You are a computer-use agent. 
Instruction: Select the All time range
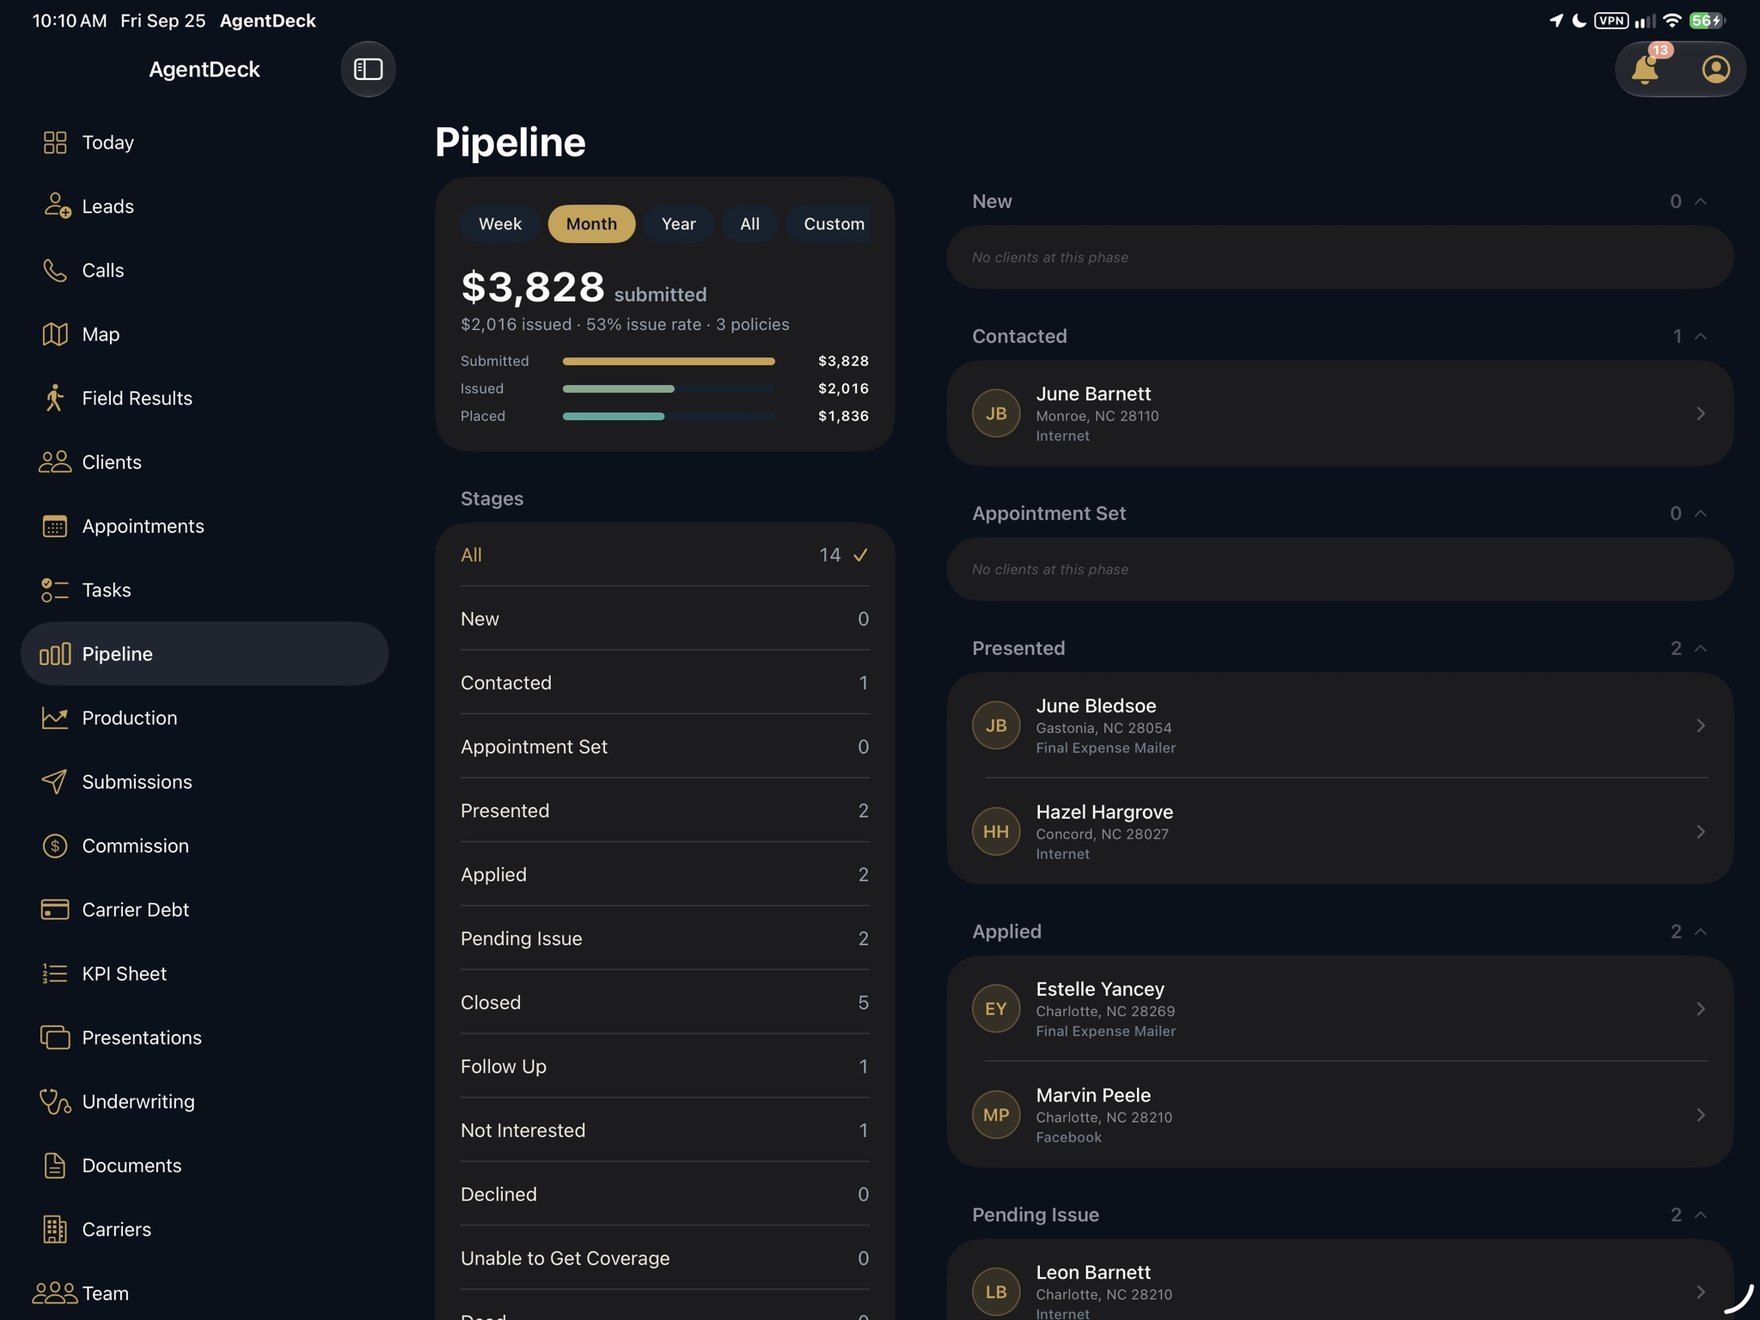coord(750,224)
